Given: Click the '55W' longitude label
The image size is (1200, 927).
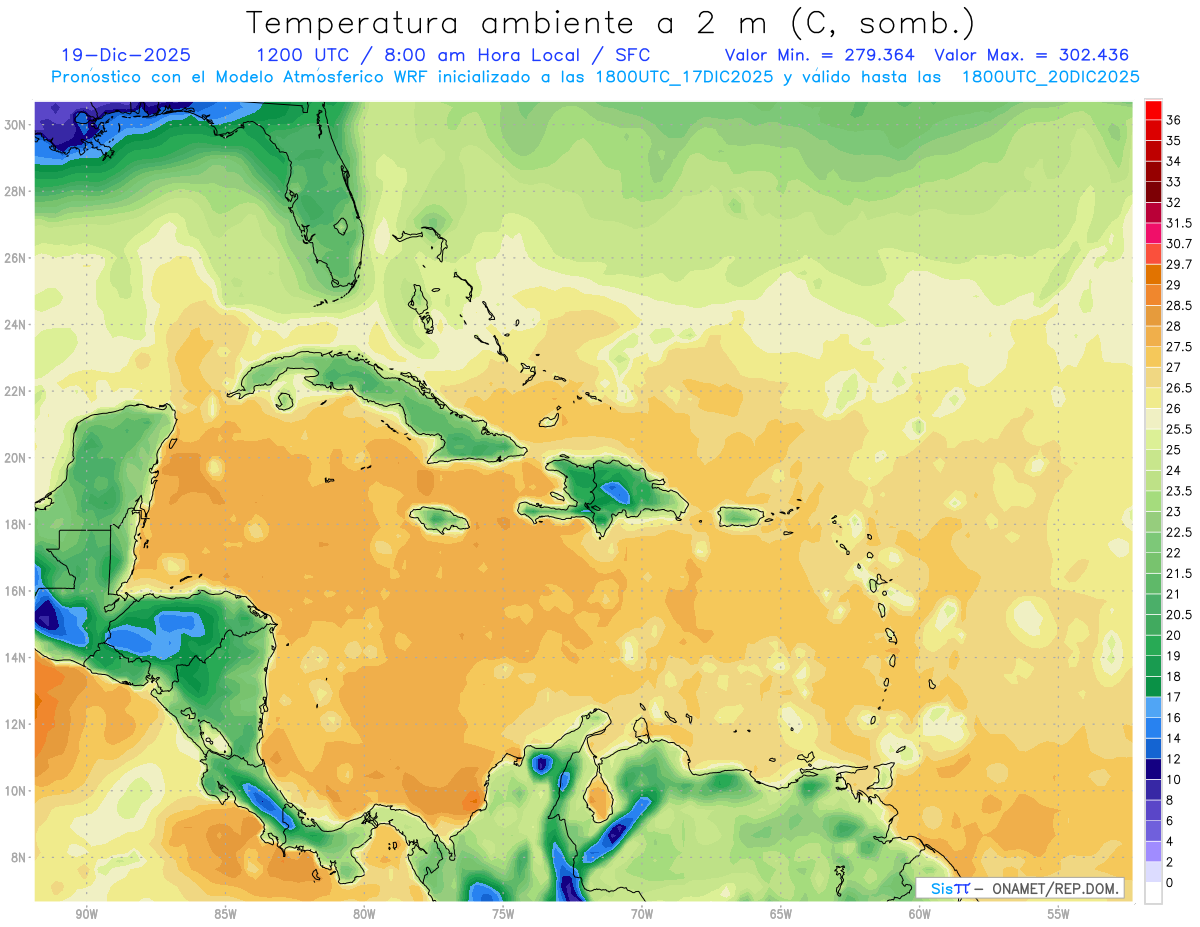Looking at the screenshot, I should [x=1059, y=914].
